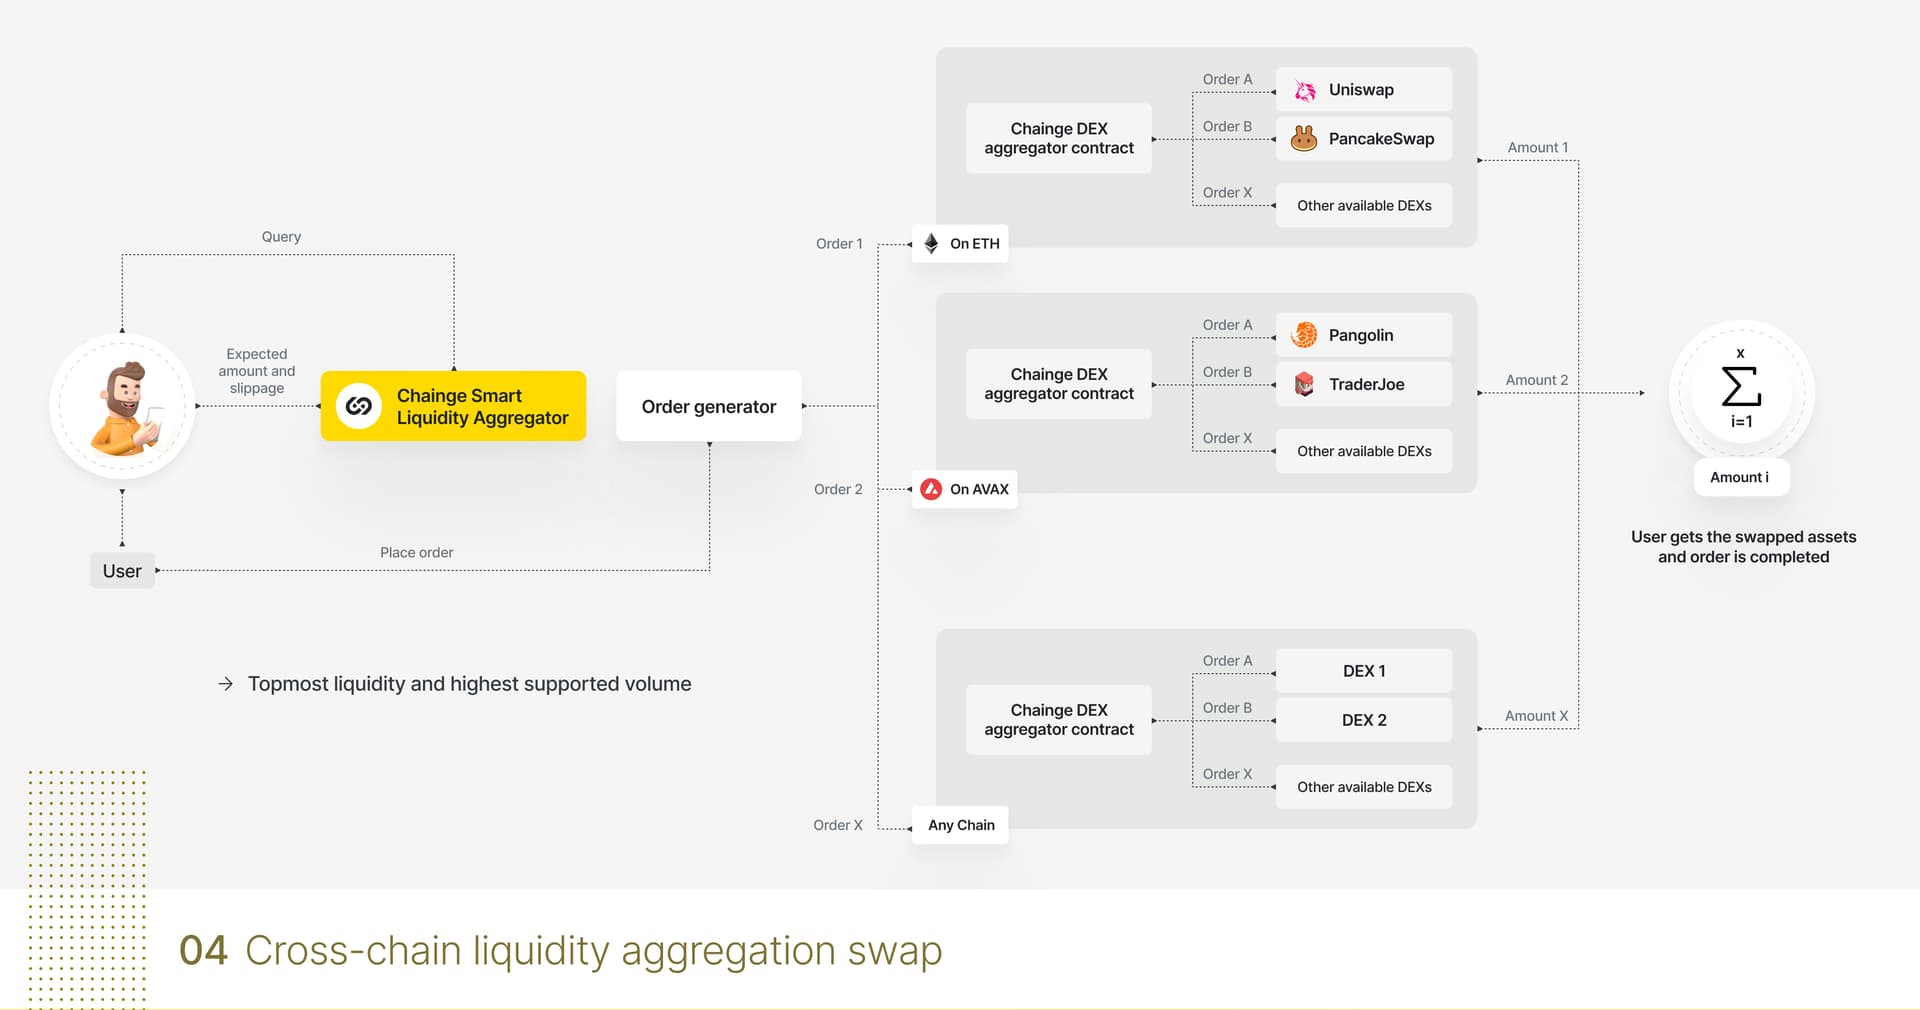Click the Pangolin orange icon

[1304, 335]
